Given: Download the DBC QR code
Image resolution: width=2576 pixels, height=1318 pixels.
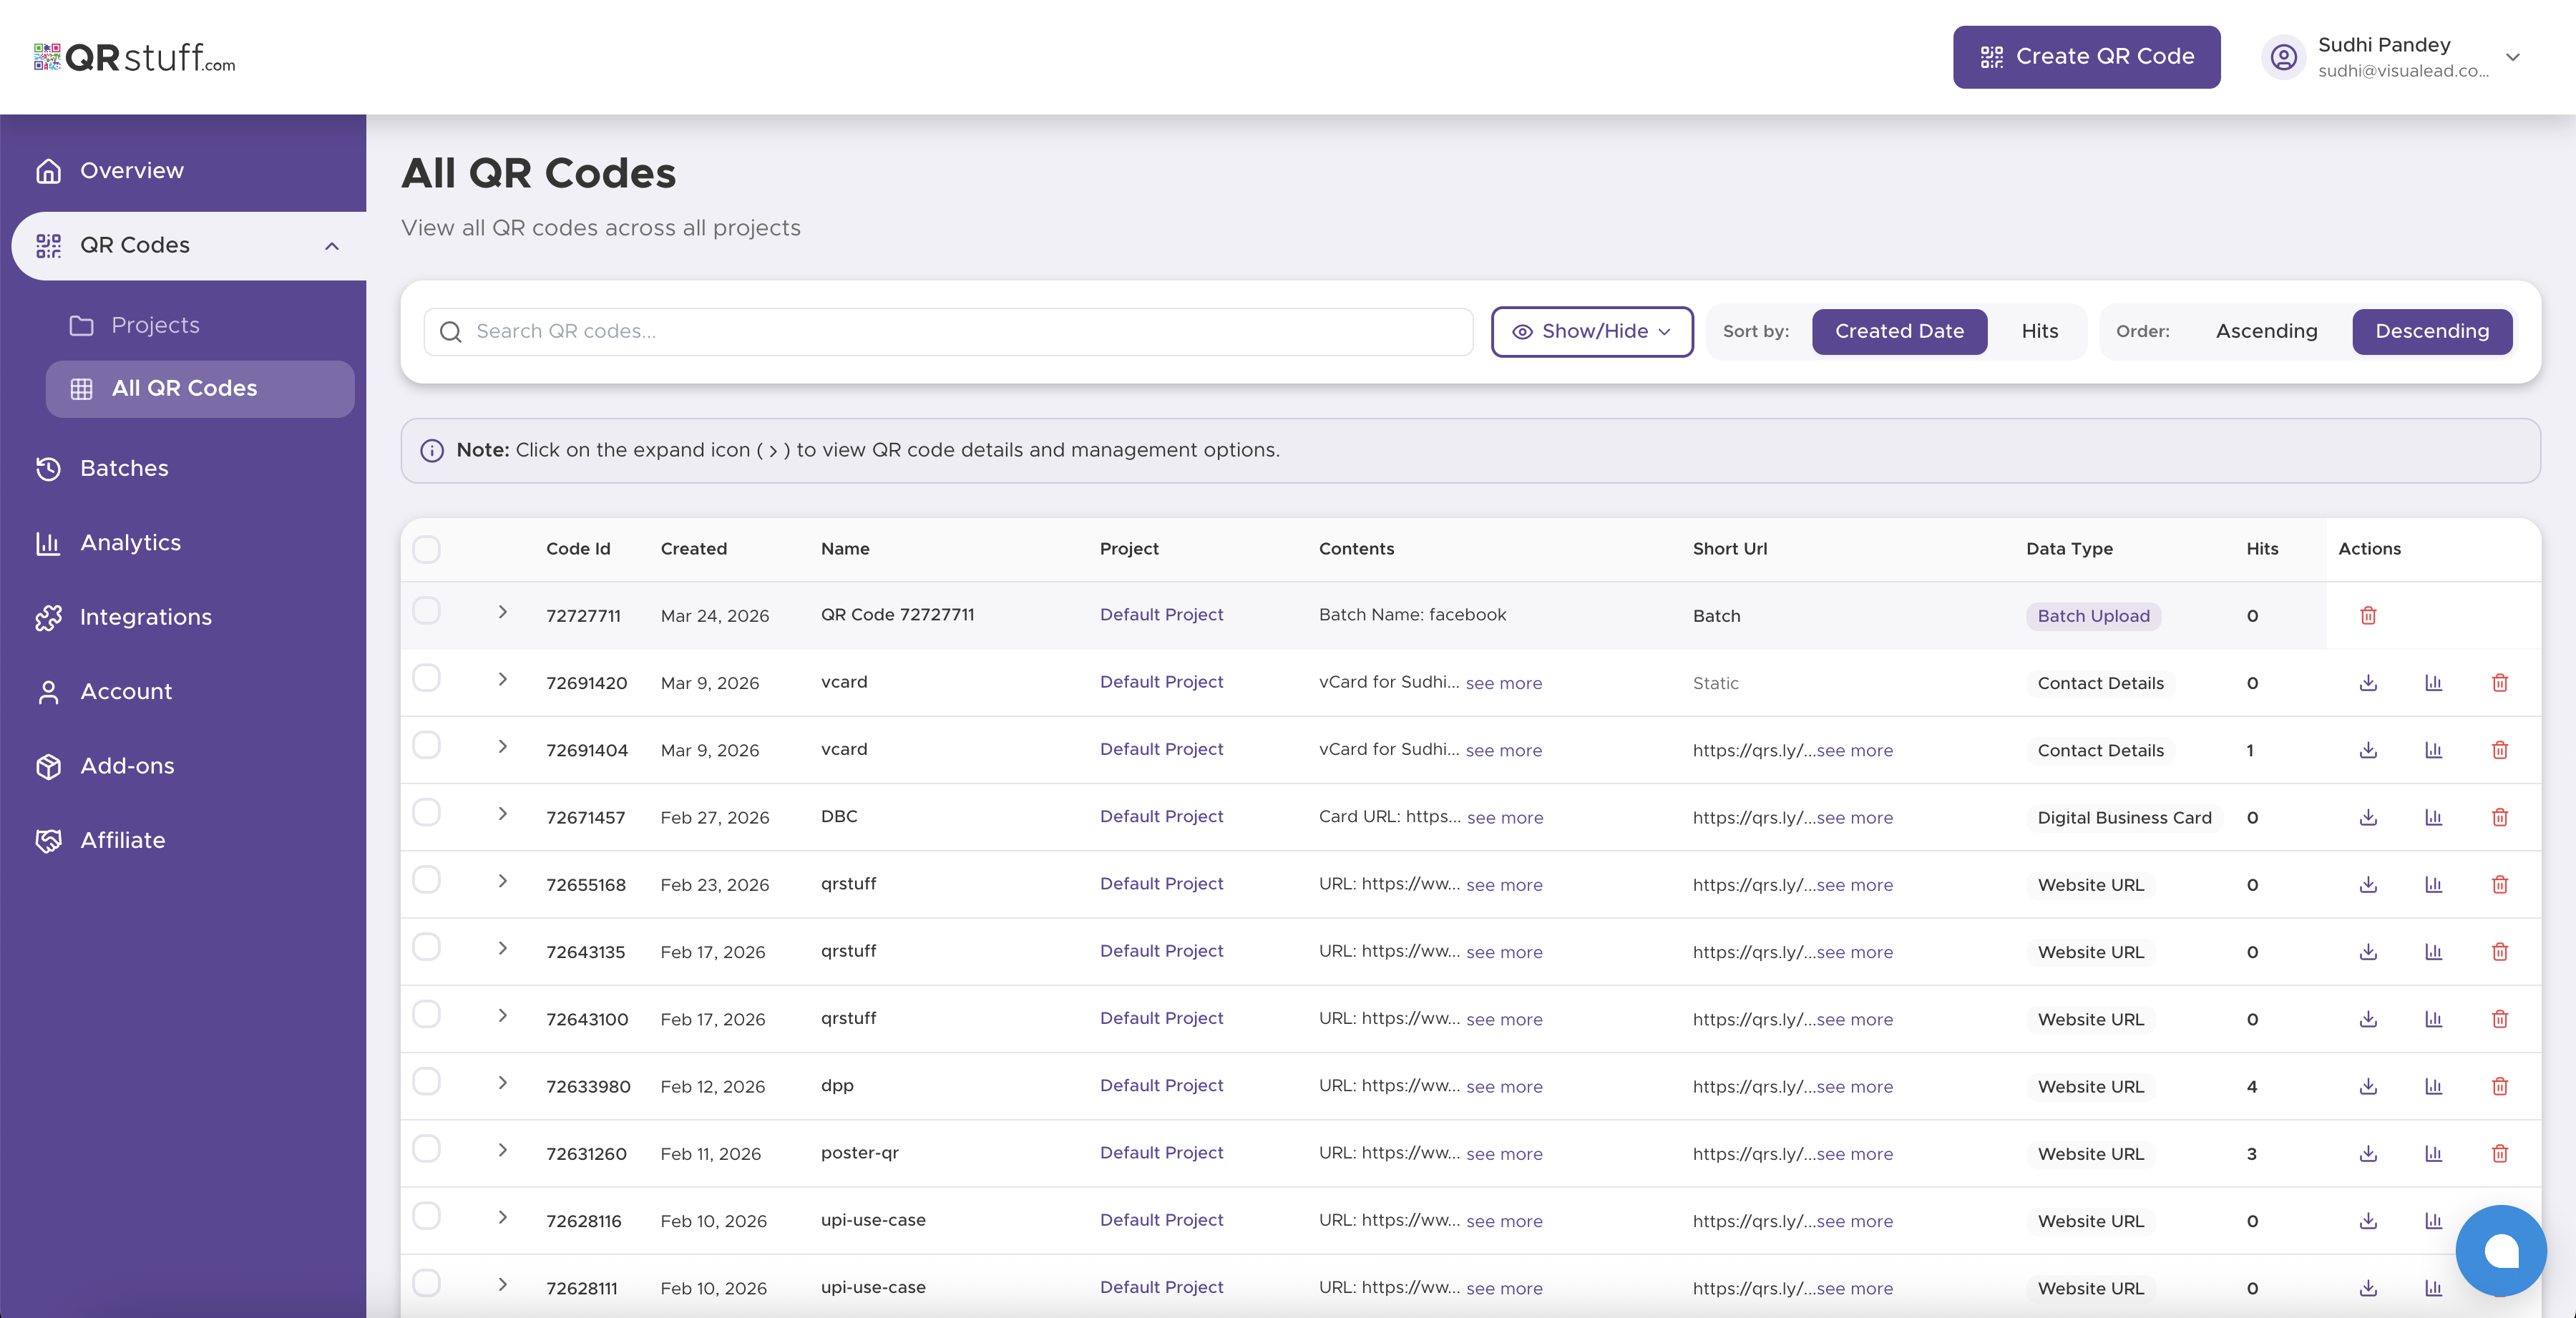Looking at the screenshot, I should coord(2367,817).
